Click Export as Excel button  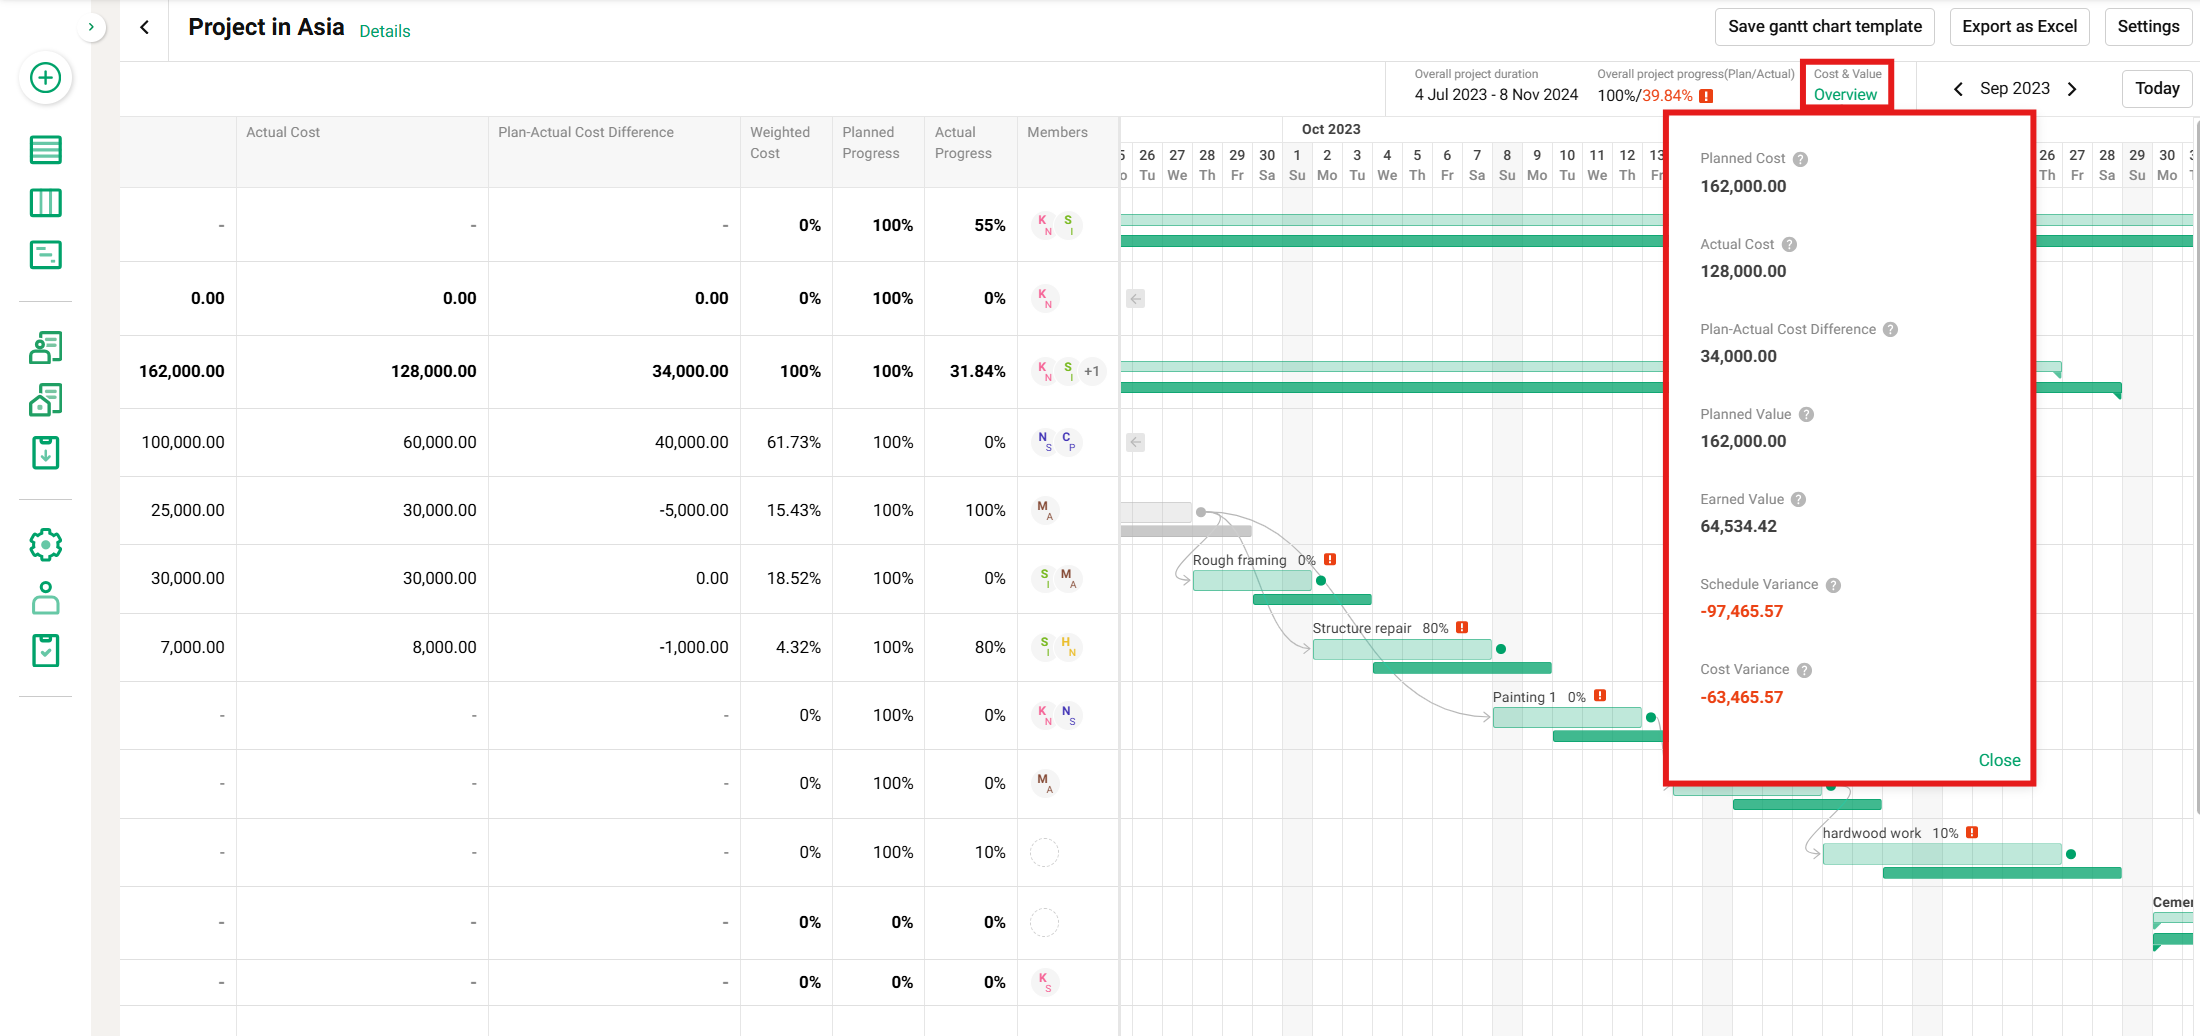(x=2019, y=27)
